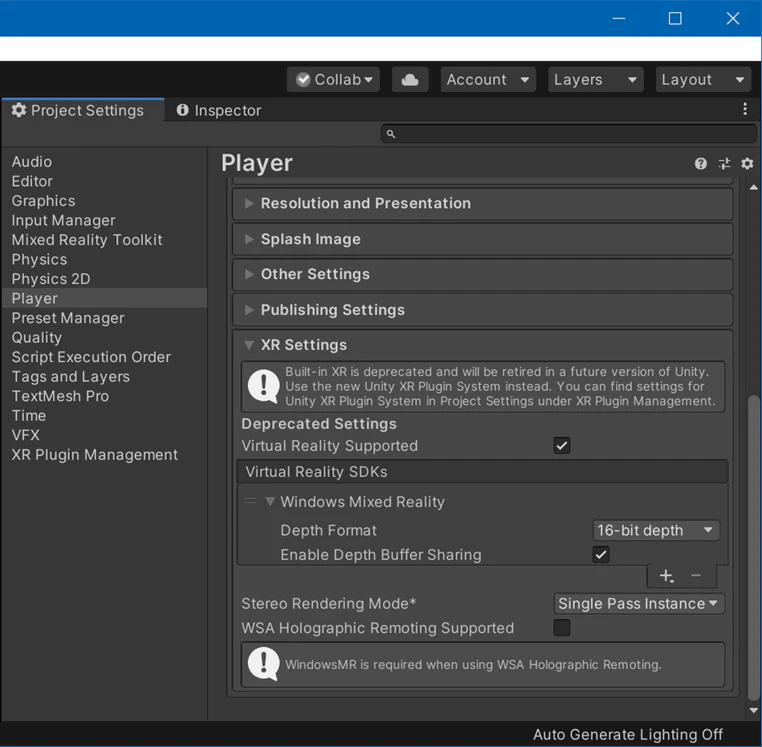
Task: Open the Layers dropdown
Action: pyautogui.click(x=596, y=80)
